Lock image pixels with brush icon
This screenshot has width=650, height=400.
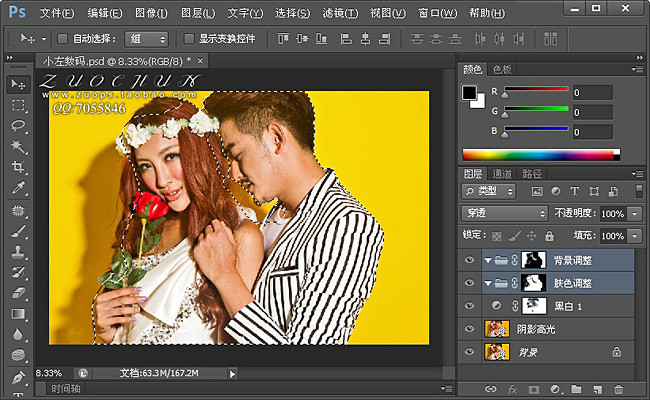pyautogui.click(x=514, y=236)
